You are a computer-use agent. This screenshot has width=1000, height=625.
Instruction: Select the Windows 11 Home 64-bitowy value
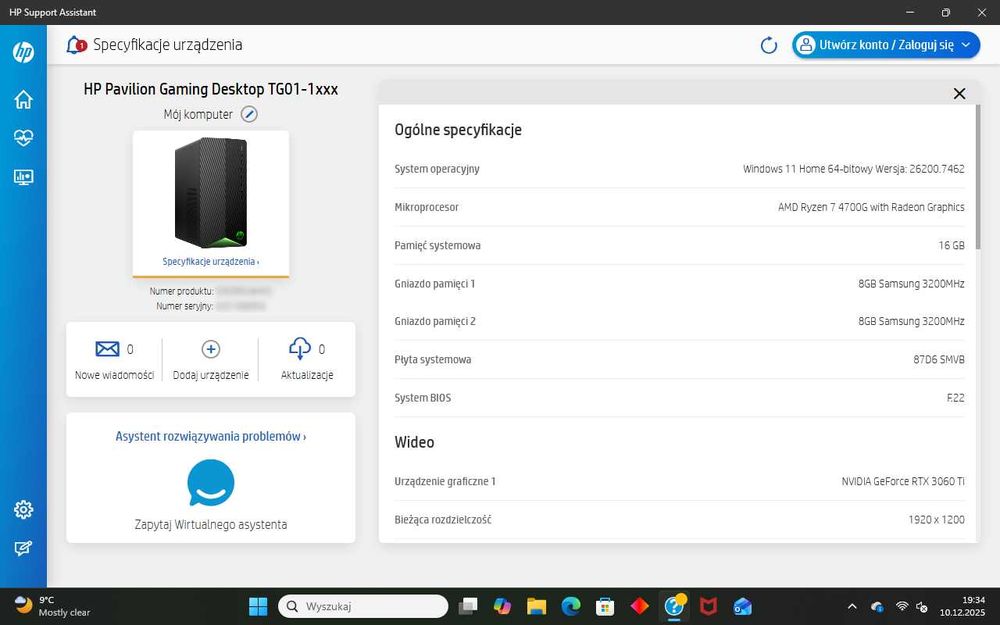[x=853, y=169]
